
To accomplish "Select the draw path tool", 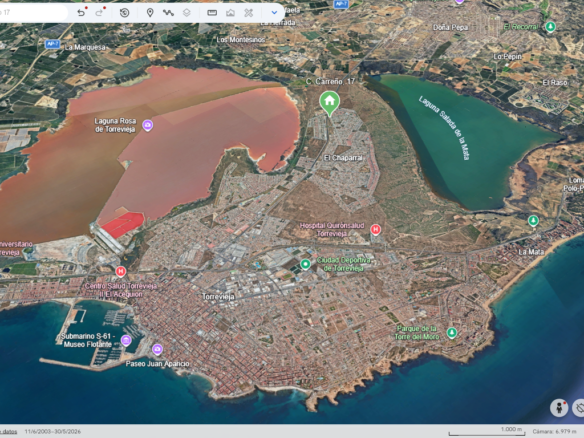I will tap(168, 13).
